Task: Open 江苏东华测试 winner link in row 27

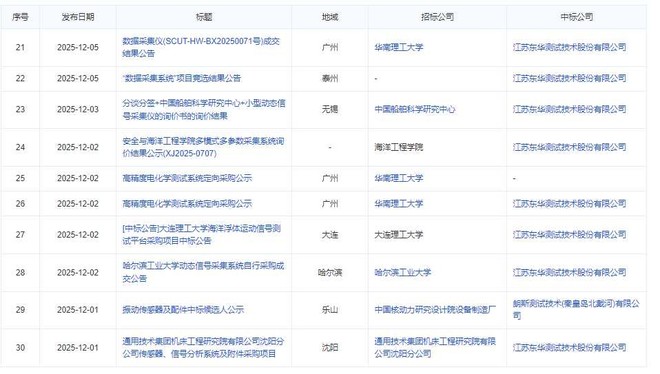Action: point(570,235)
